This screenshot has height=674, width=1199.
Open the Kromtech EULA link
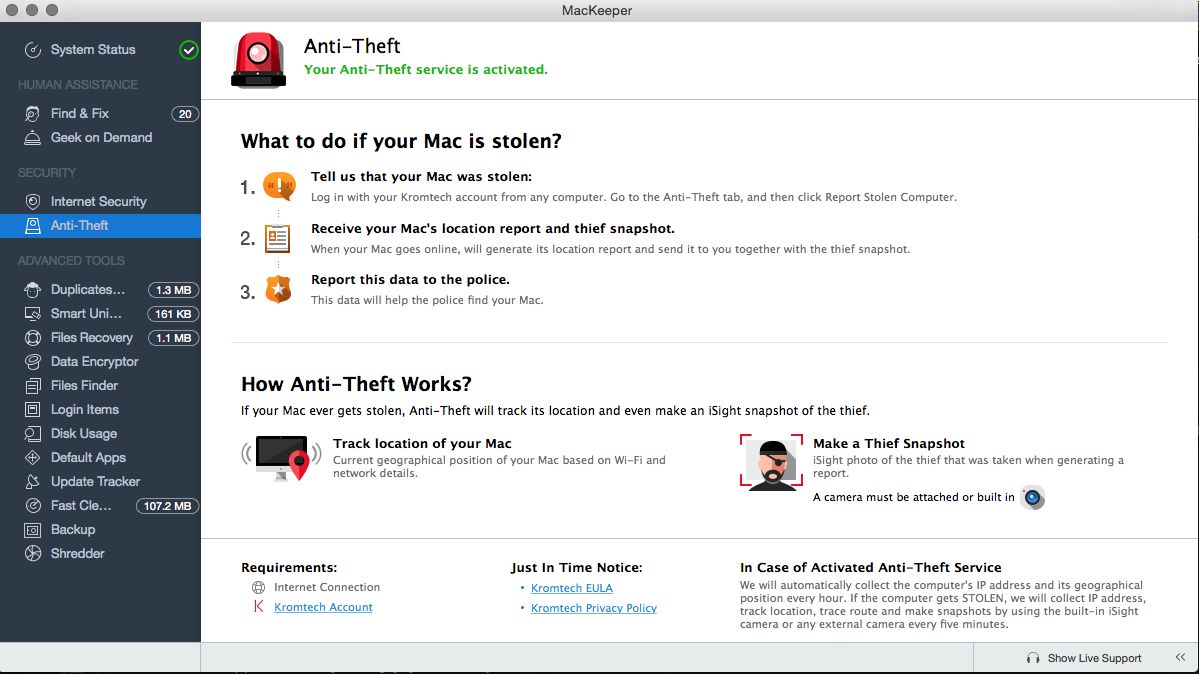tap(572, 588)
